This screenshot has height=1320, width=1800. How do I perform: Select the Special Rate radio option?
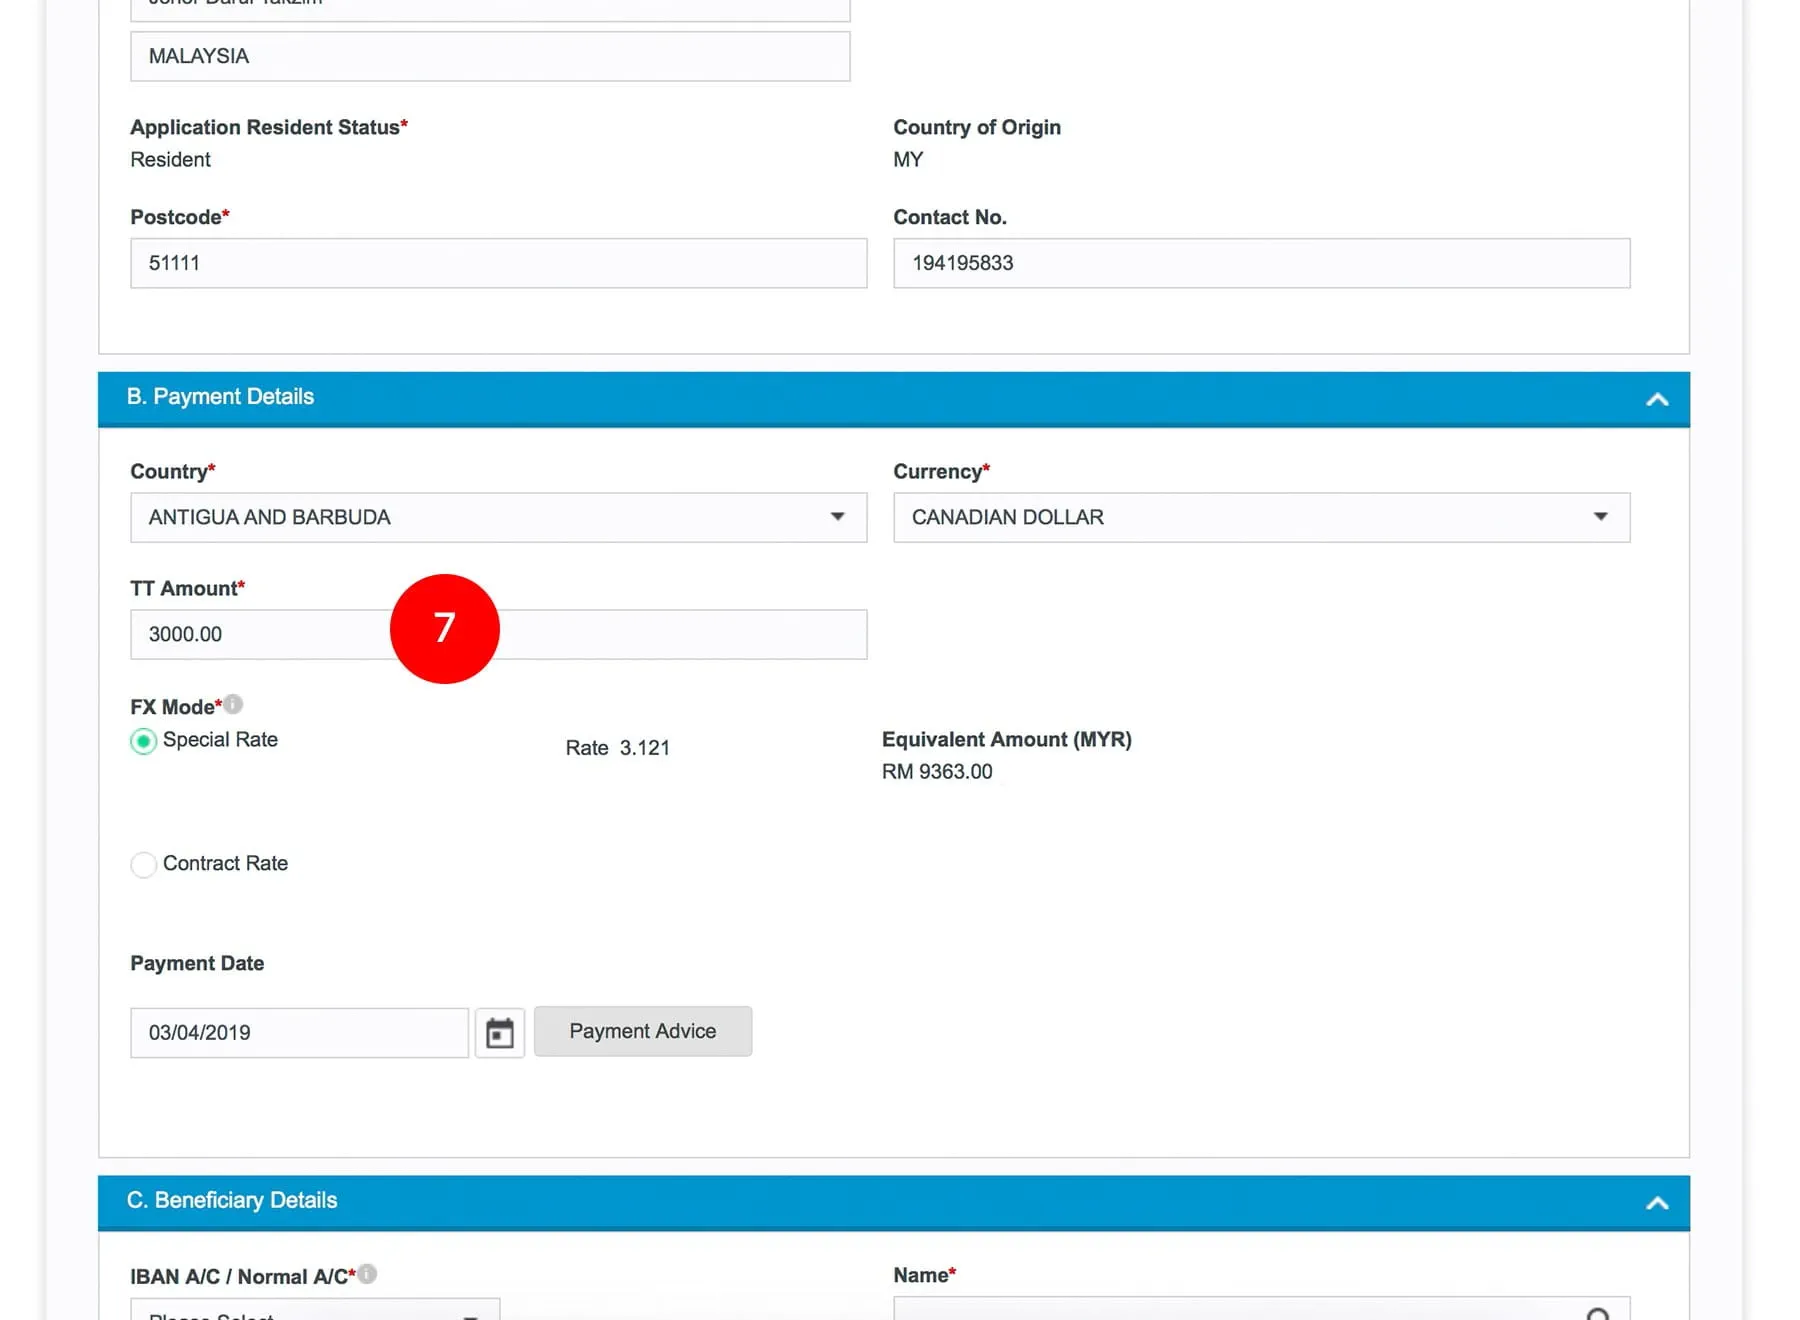click(x=144, y=741)
